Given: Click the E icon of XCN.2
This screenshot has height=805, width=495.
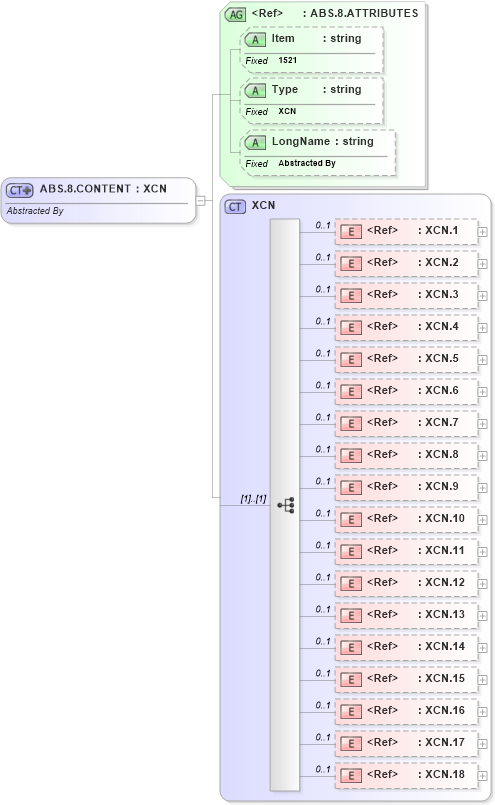Looking at the screenshot, I should (351, 263).
